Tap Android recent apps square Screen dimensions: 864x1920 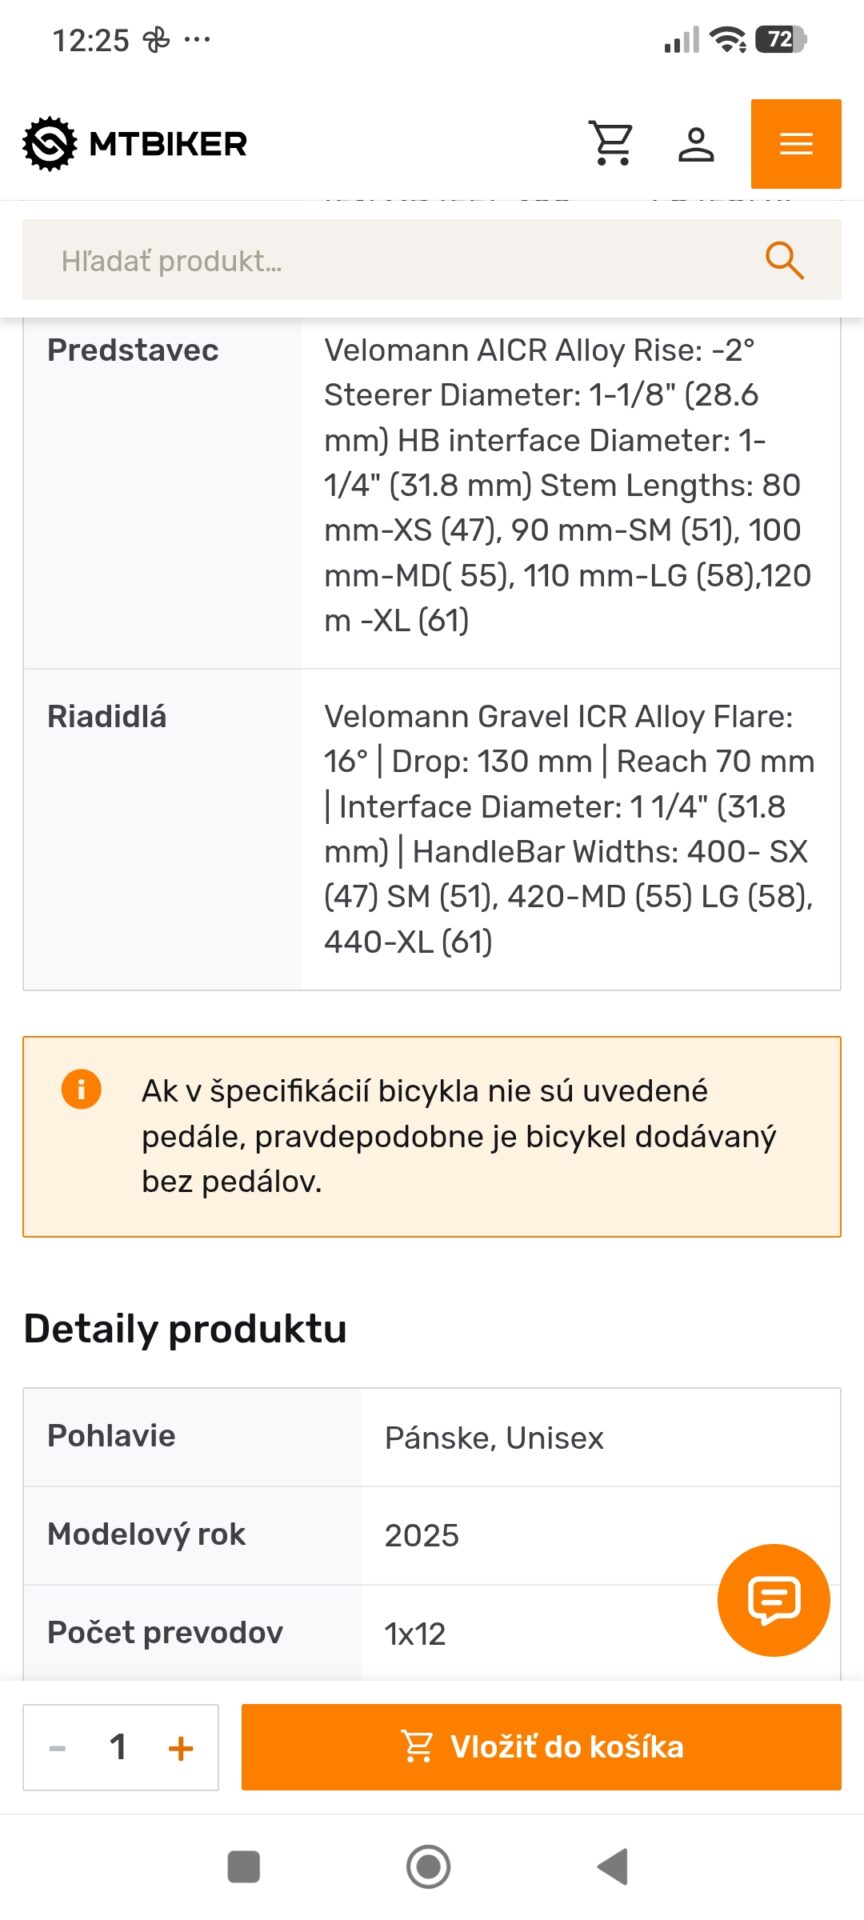pyautogui.click(x=244, y=1866)
